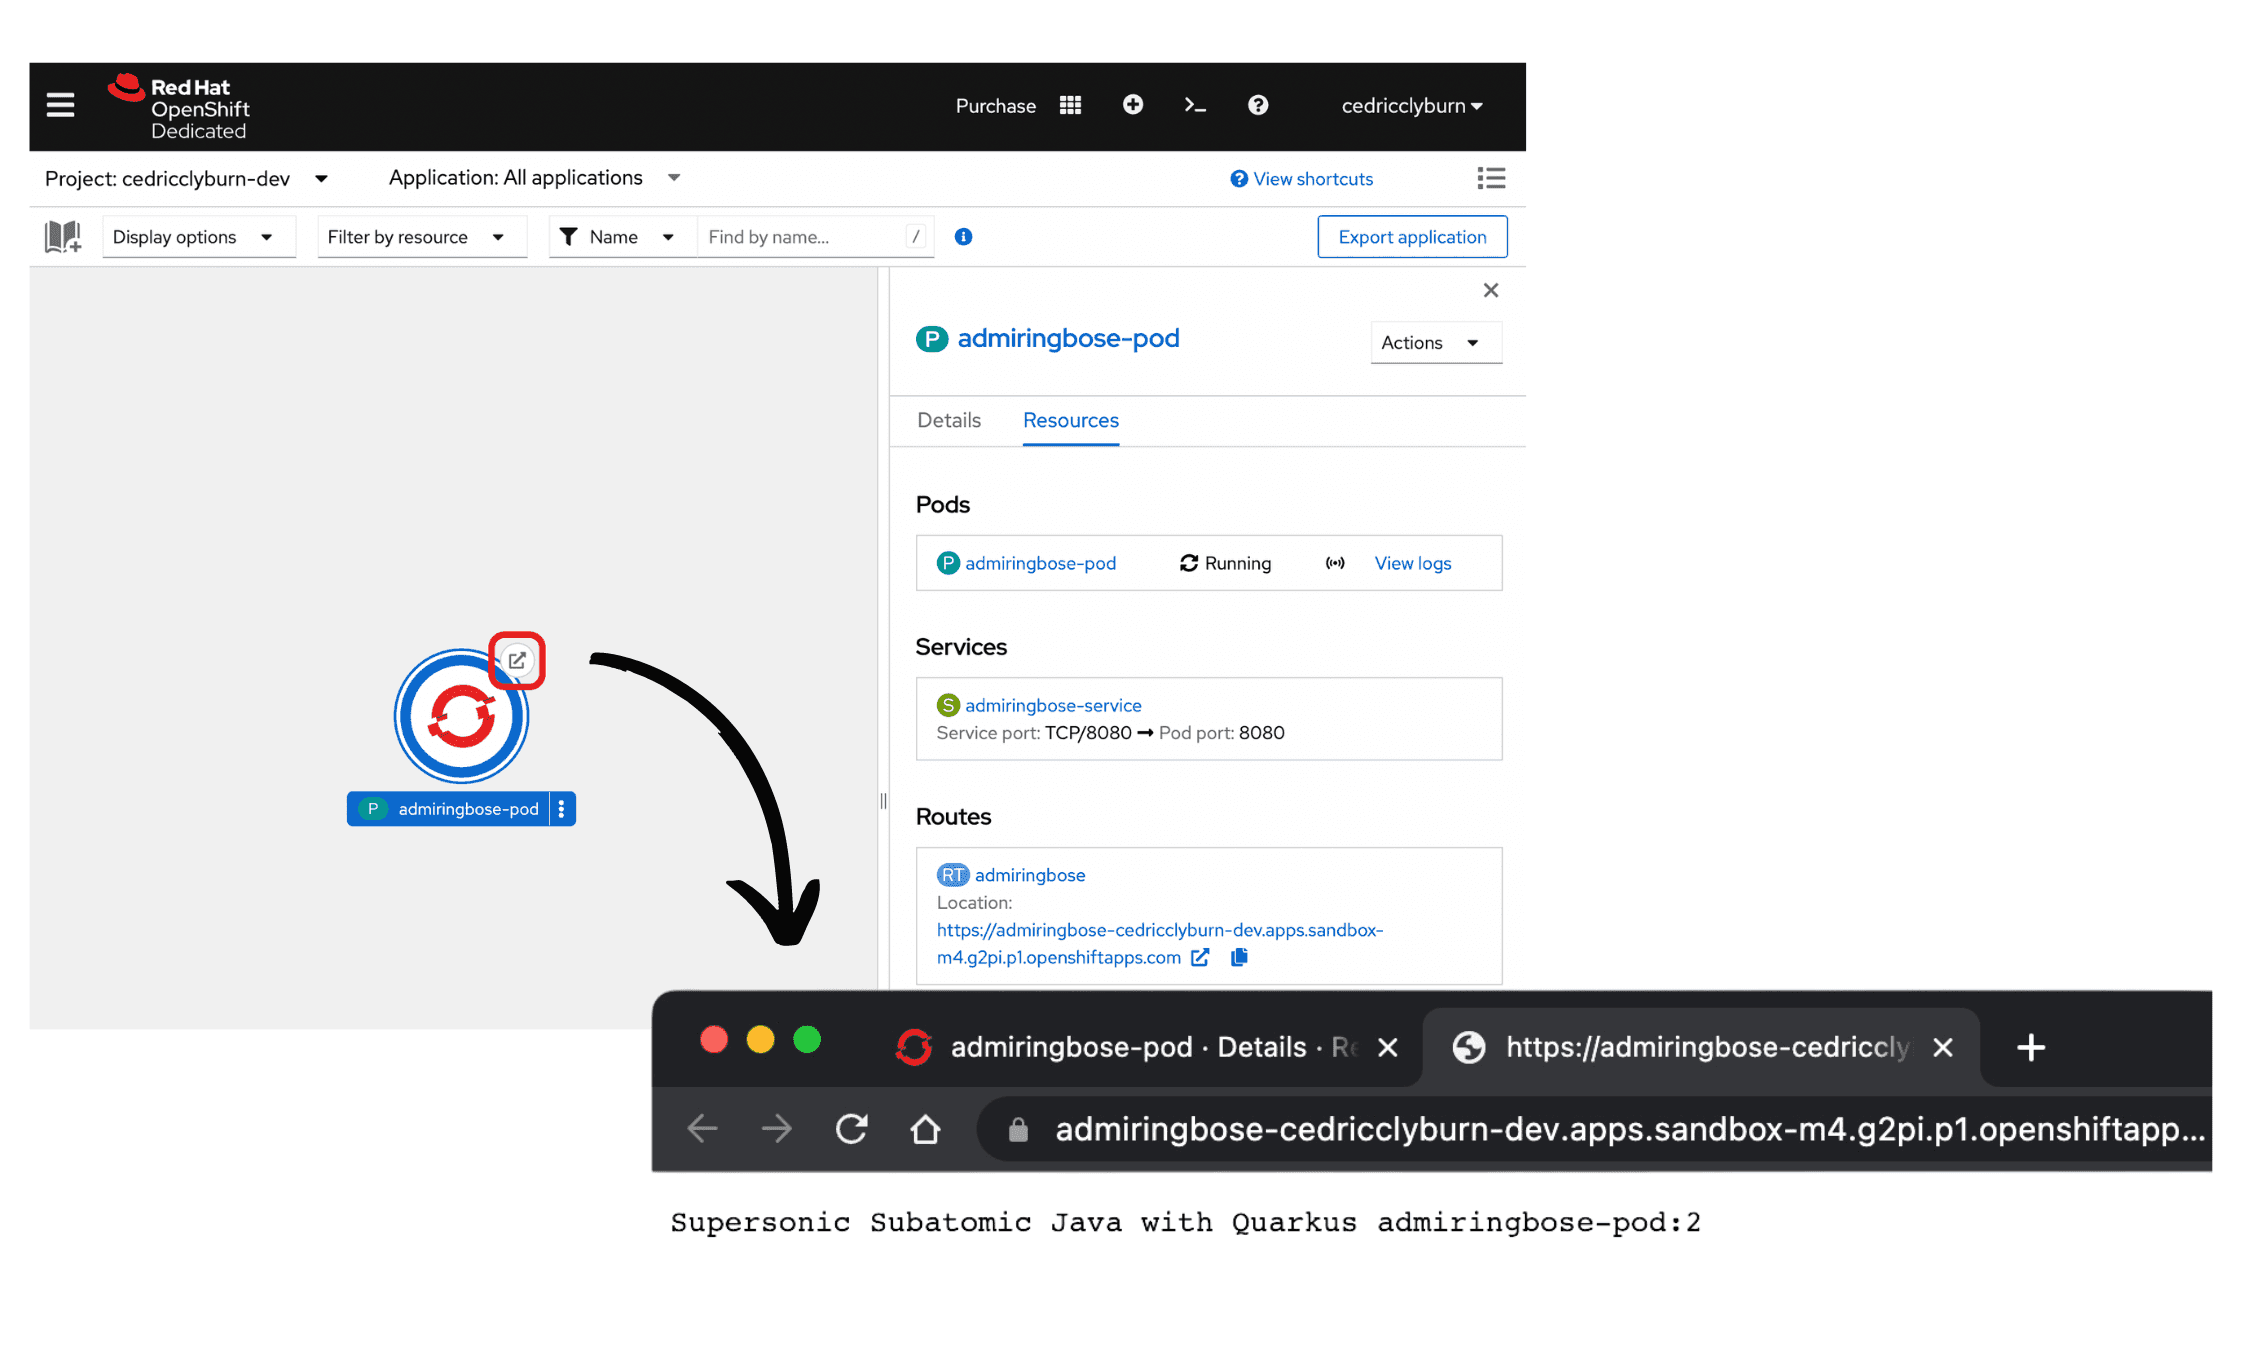
Task: Switch to the Details tab
Action: tap(948, 421)
